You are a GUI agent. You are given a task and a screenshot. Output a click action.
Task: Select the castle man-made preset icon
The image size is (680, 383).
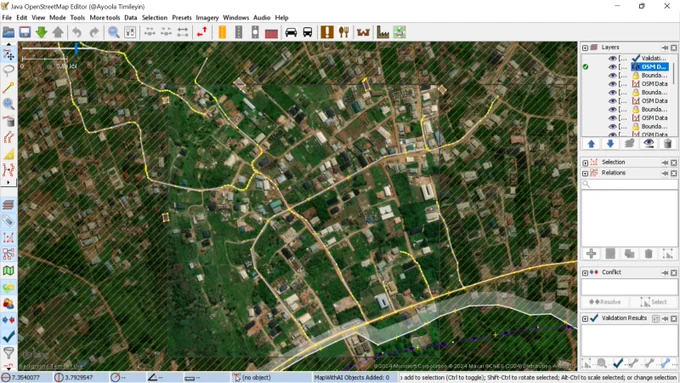click(363, 32)
